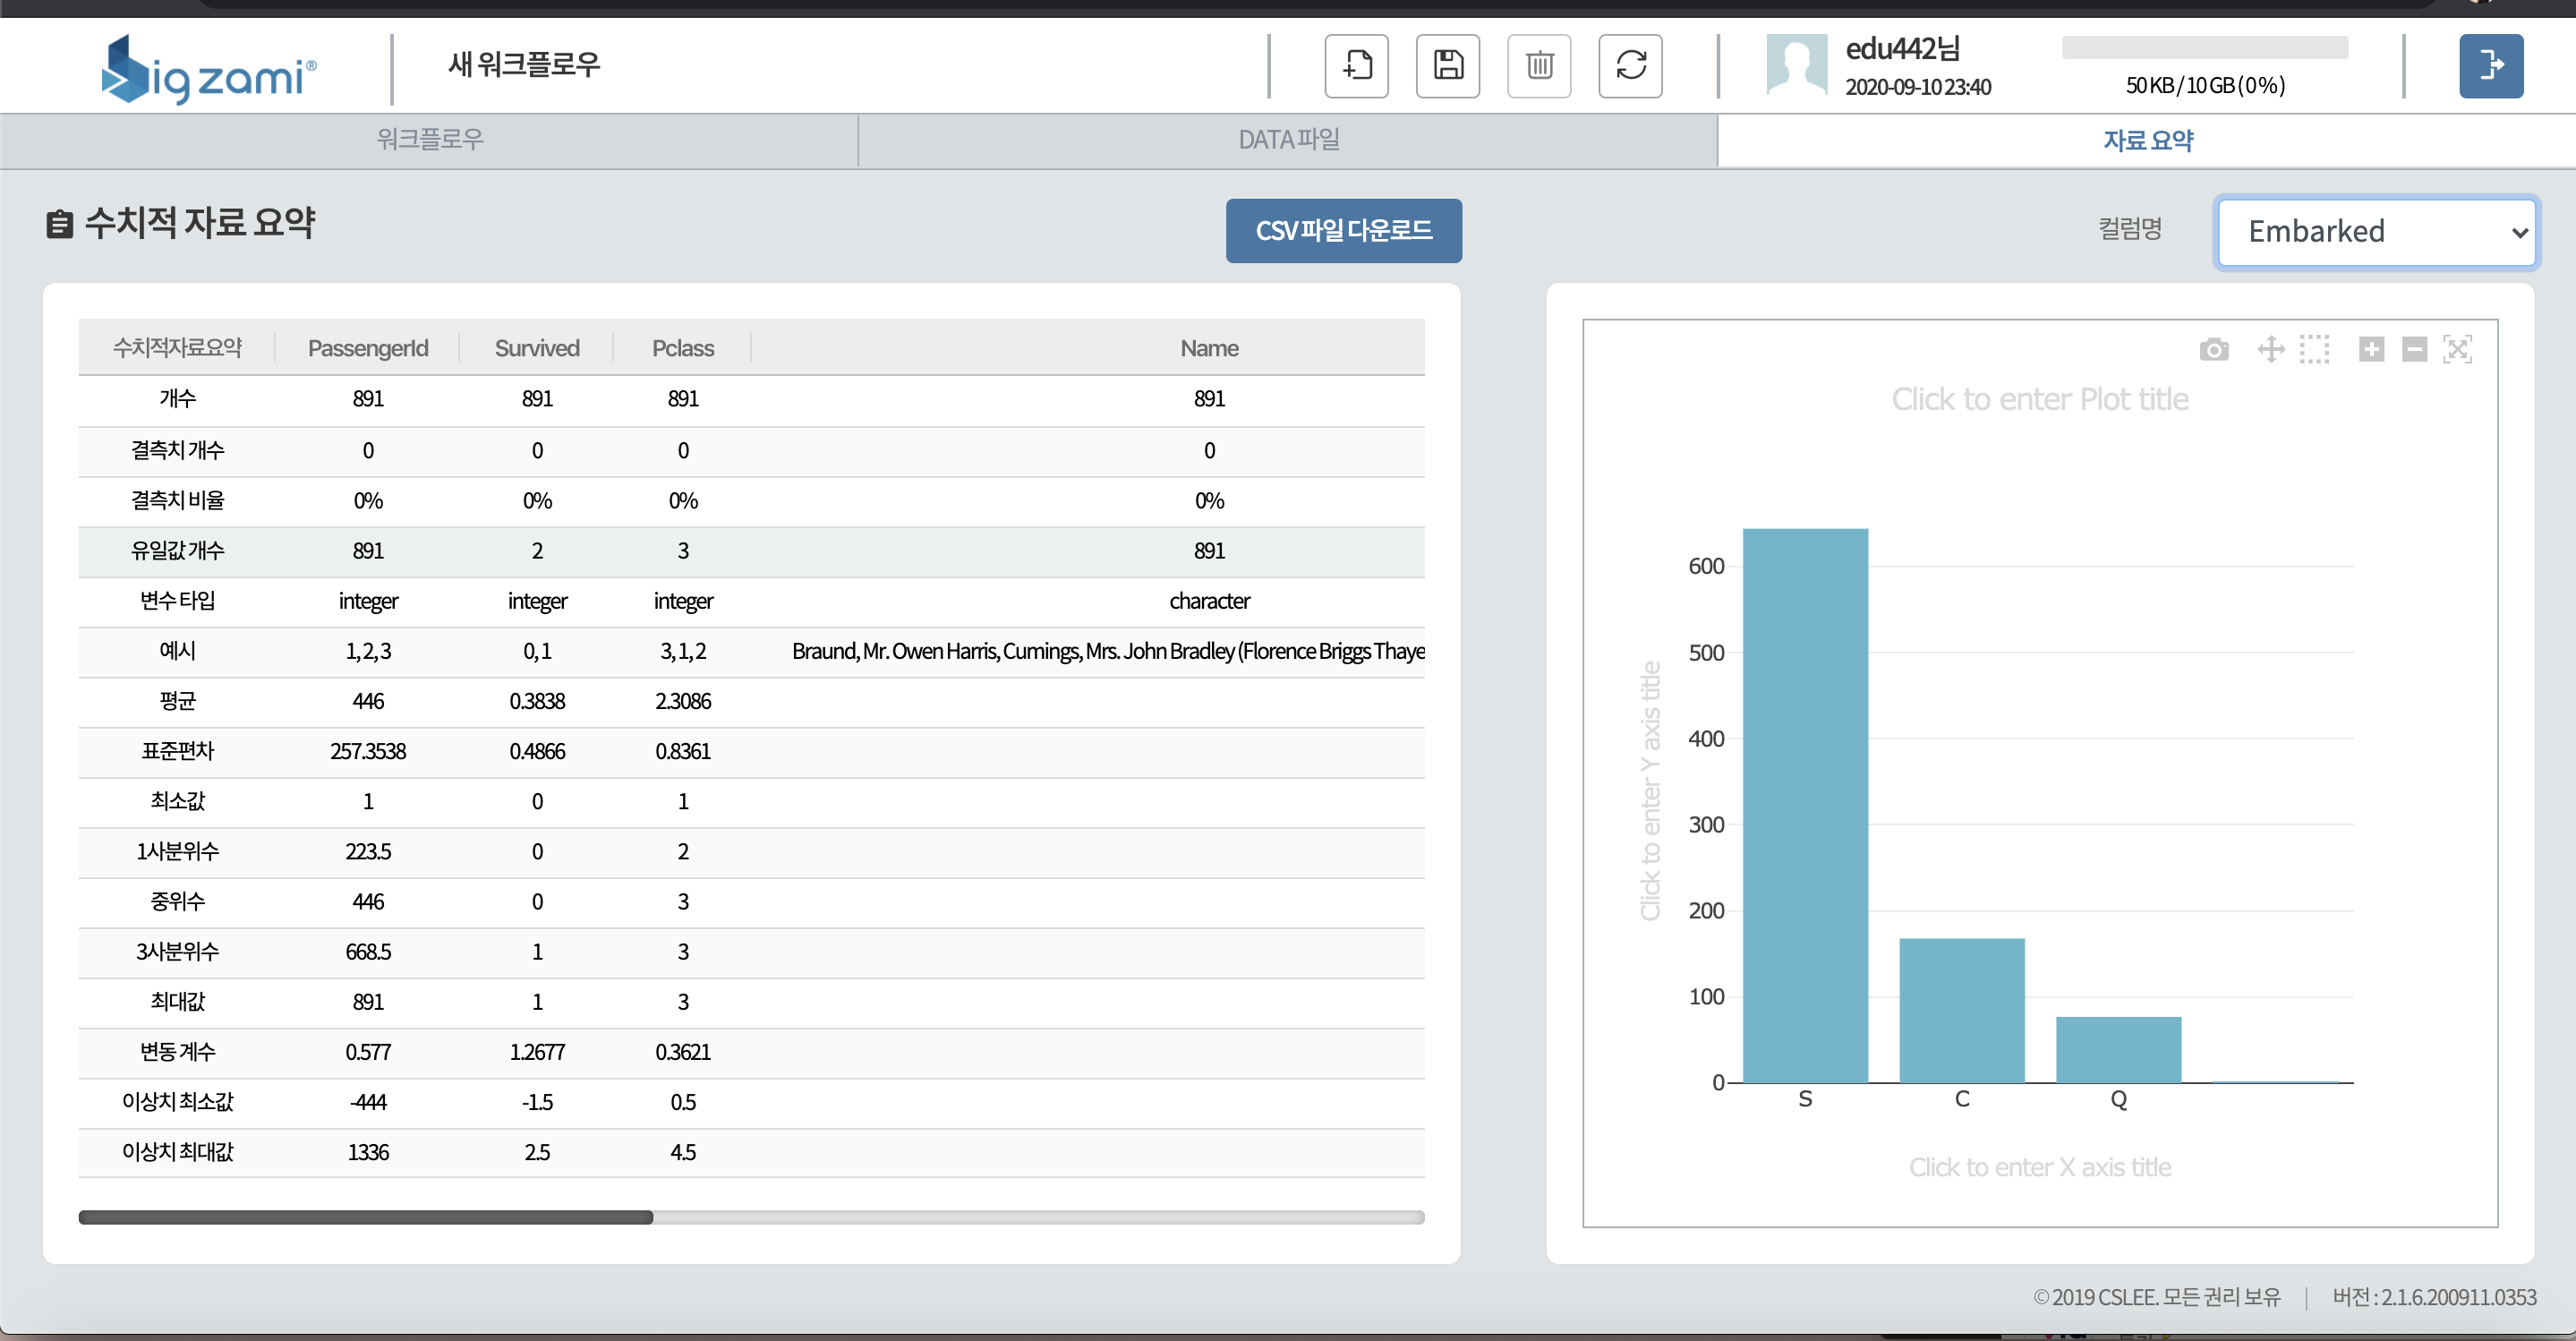Select the box select chart tool
2576x1341 pixels.
pos(2314,349)
